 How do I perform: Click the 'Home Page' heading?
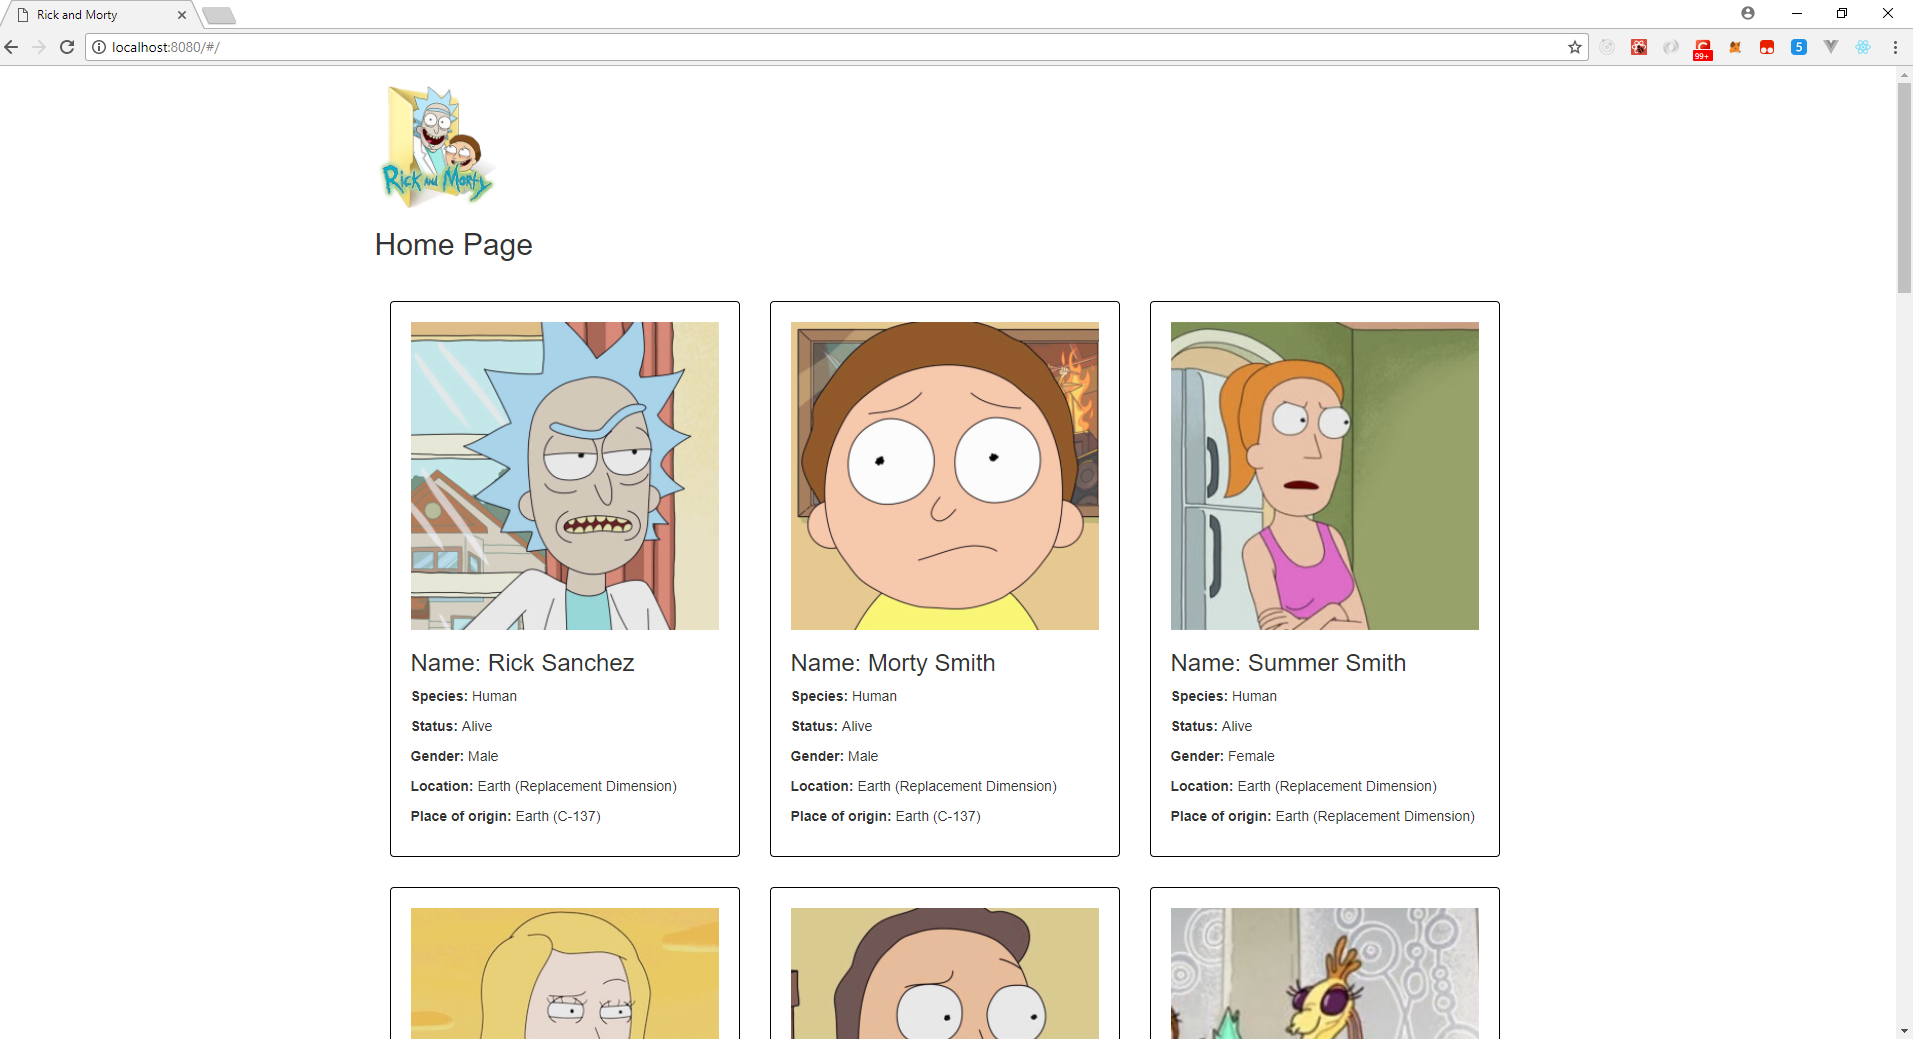(x=454, y=245)
